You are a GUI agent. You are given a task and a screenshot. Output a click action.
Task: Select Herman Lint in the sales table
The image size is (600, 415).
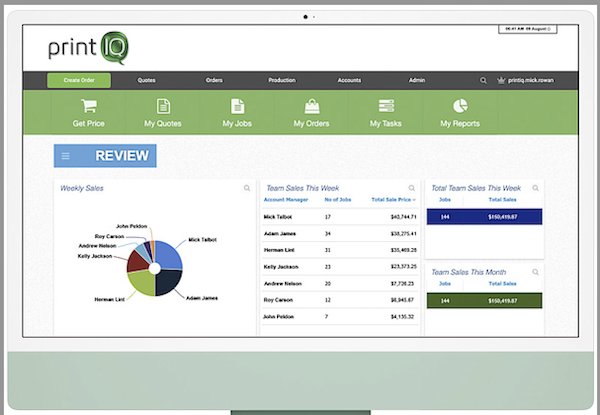(279, 250)
